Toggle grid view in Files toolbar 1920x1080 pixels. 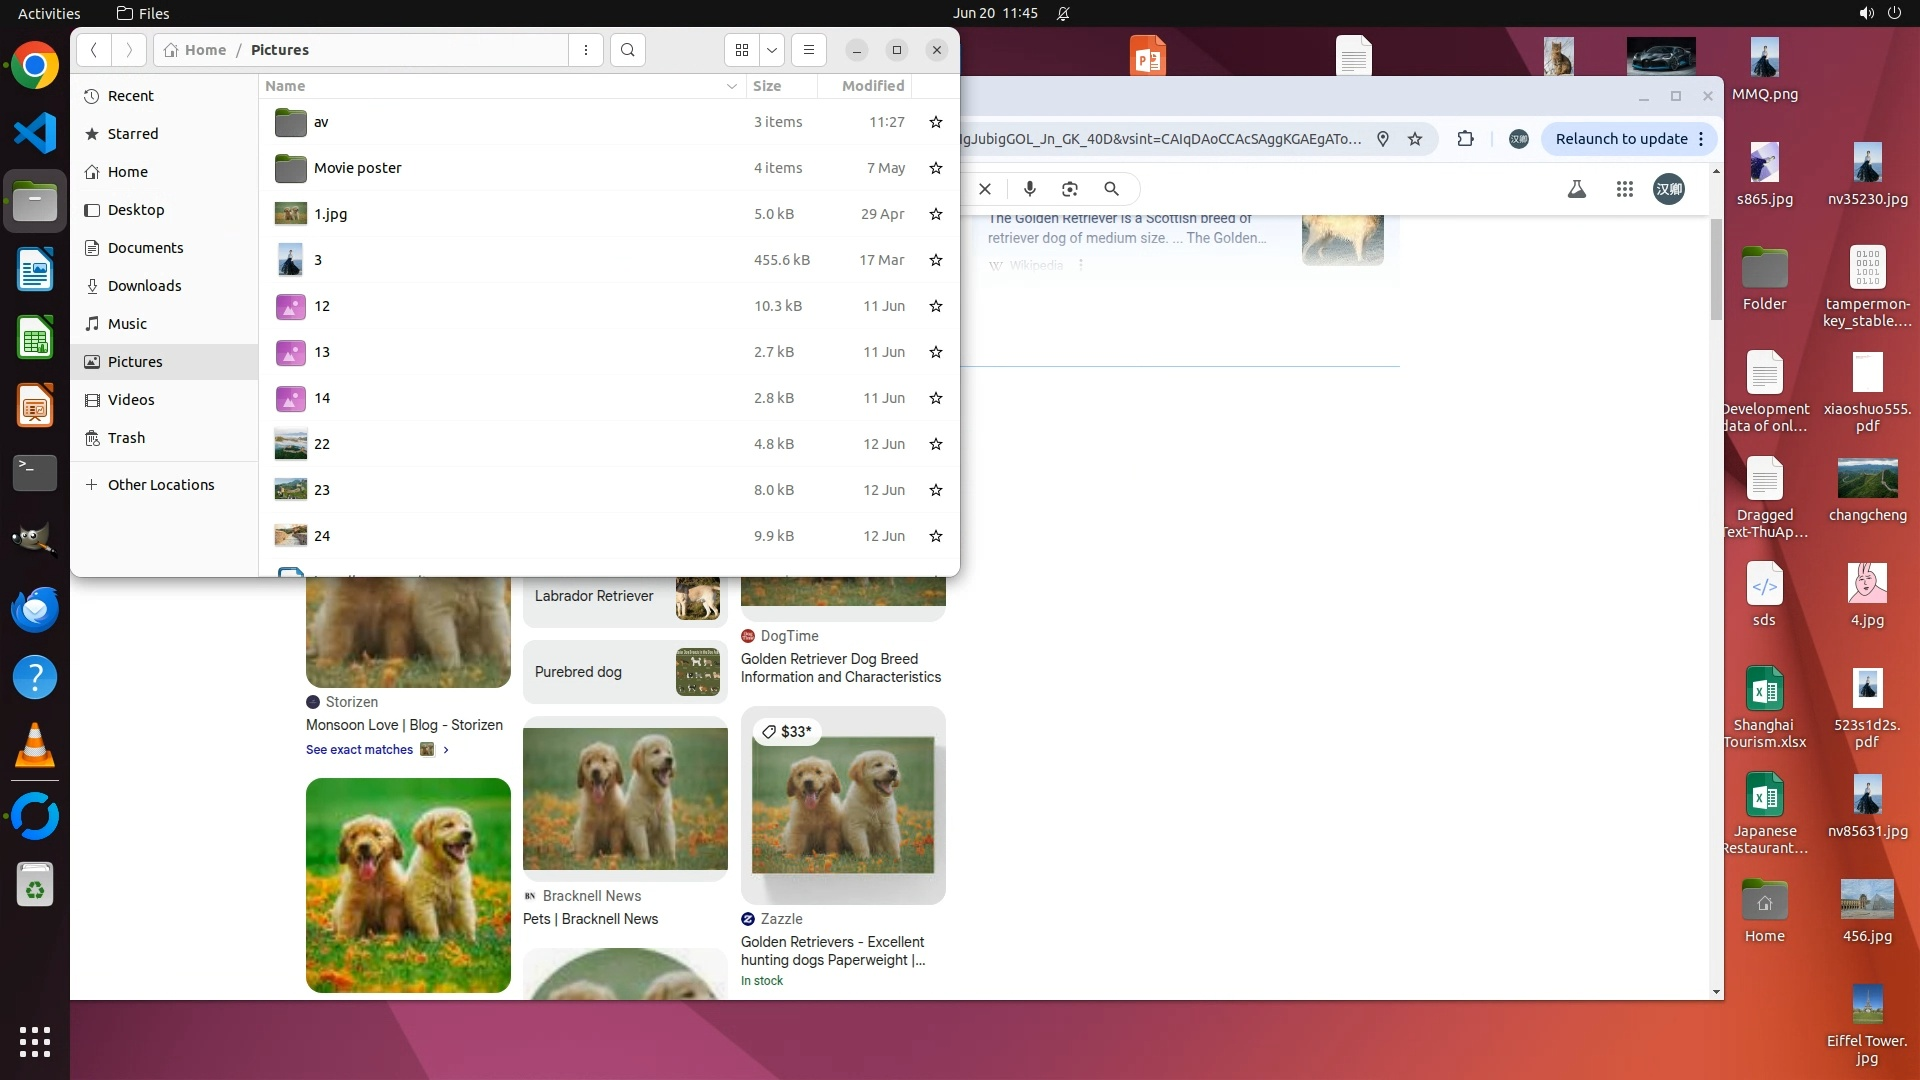coord(741,50)
